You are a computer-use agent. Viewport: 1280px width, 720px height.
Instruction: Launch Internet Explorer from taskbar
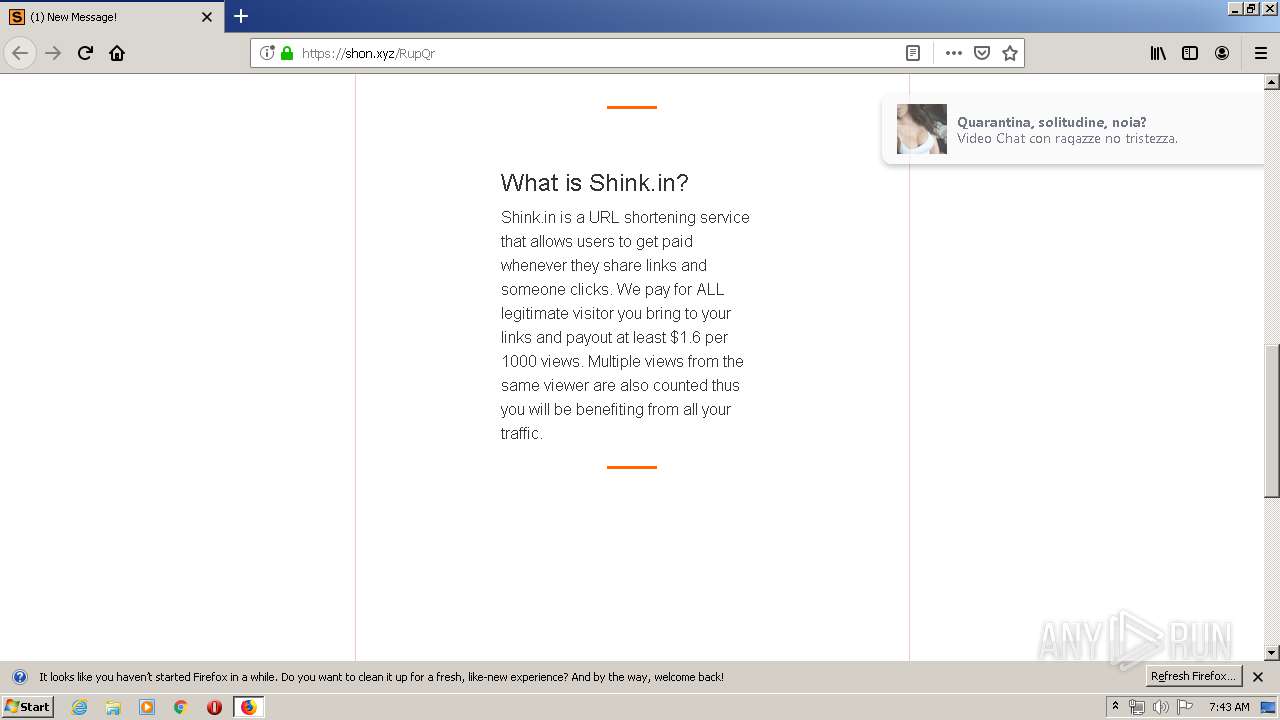coord(79,707)
